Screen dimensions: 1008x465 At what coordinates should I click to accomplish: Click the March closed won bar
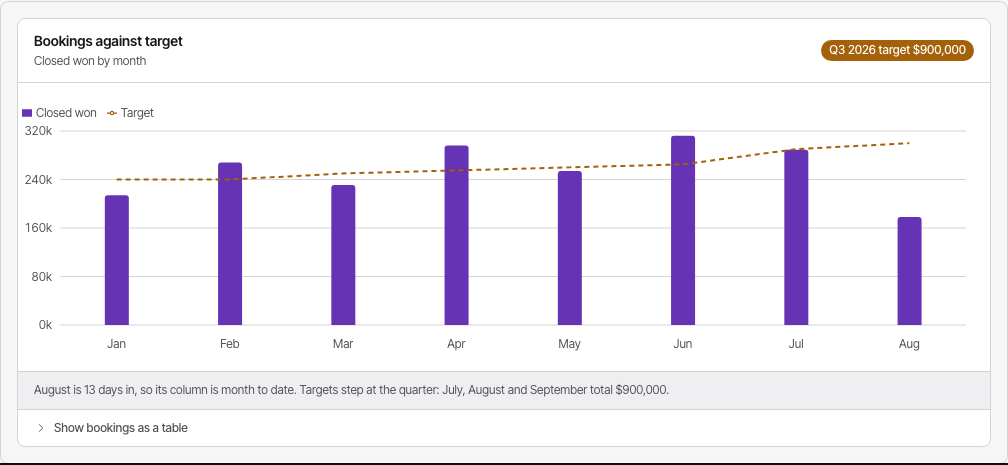(x=343, y=255)
